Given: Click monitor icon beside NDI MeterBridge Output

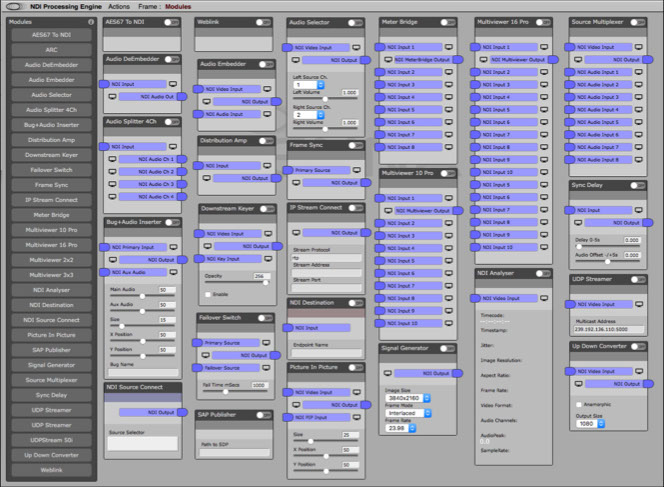Looking at the screenshot, I should click(388, 60).
